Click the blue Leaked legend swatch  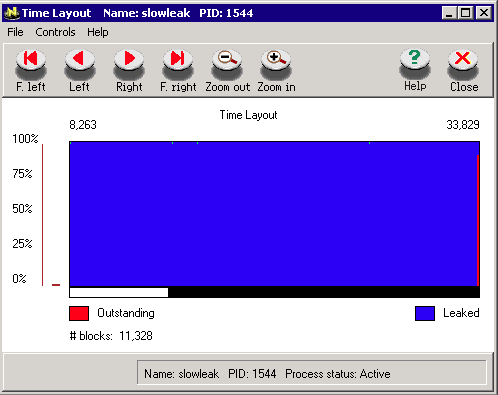pos(425,313)
